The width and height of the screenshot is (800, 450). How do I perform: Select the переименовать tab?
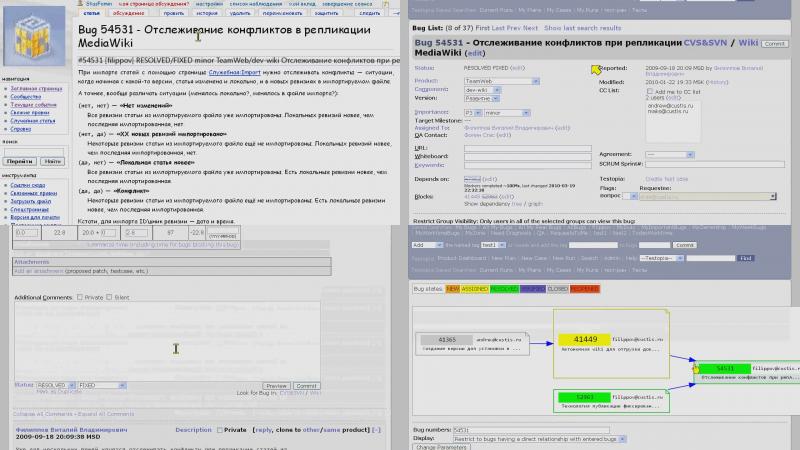[282, 13]
